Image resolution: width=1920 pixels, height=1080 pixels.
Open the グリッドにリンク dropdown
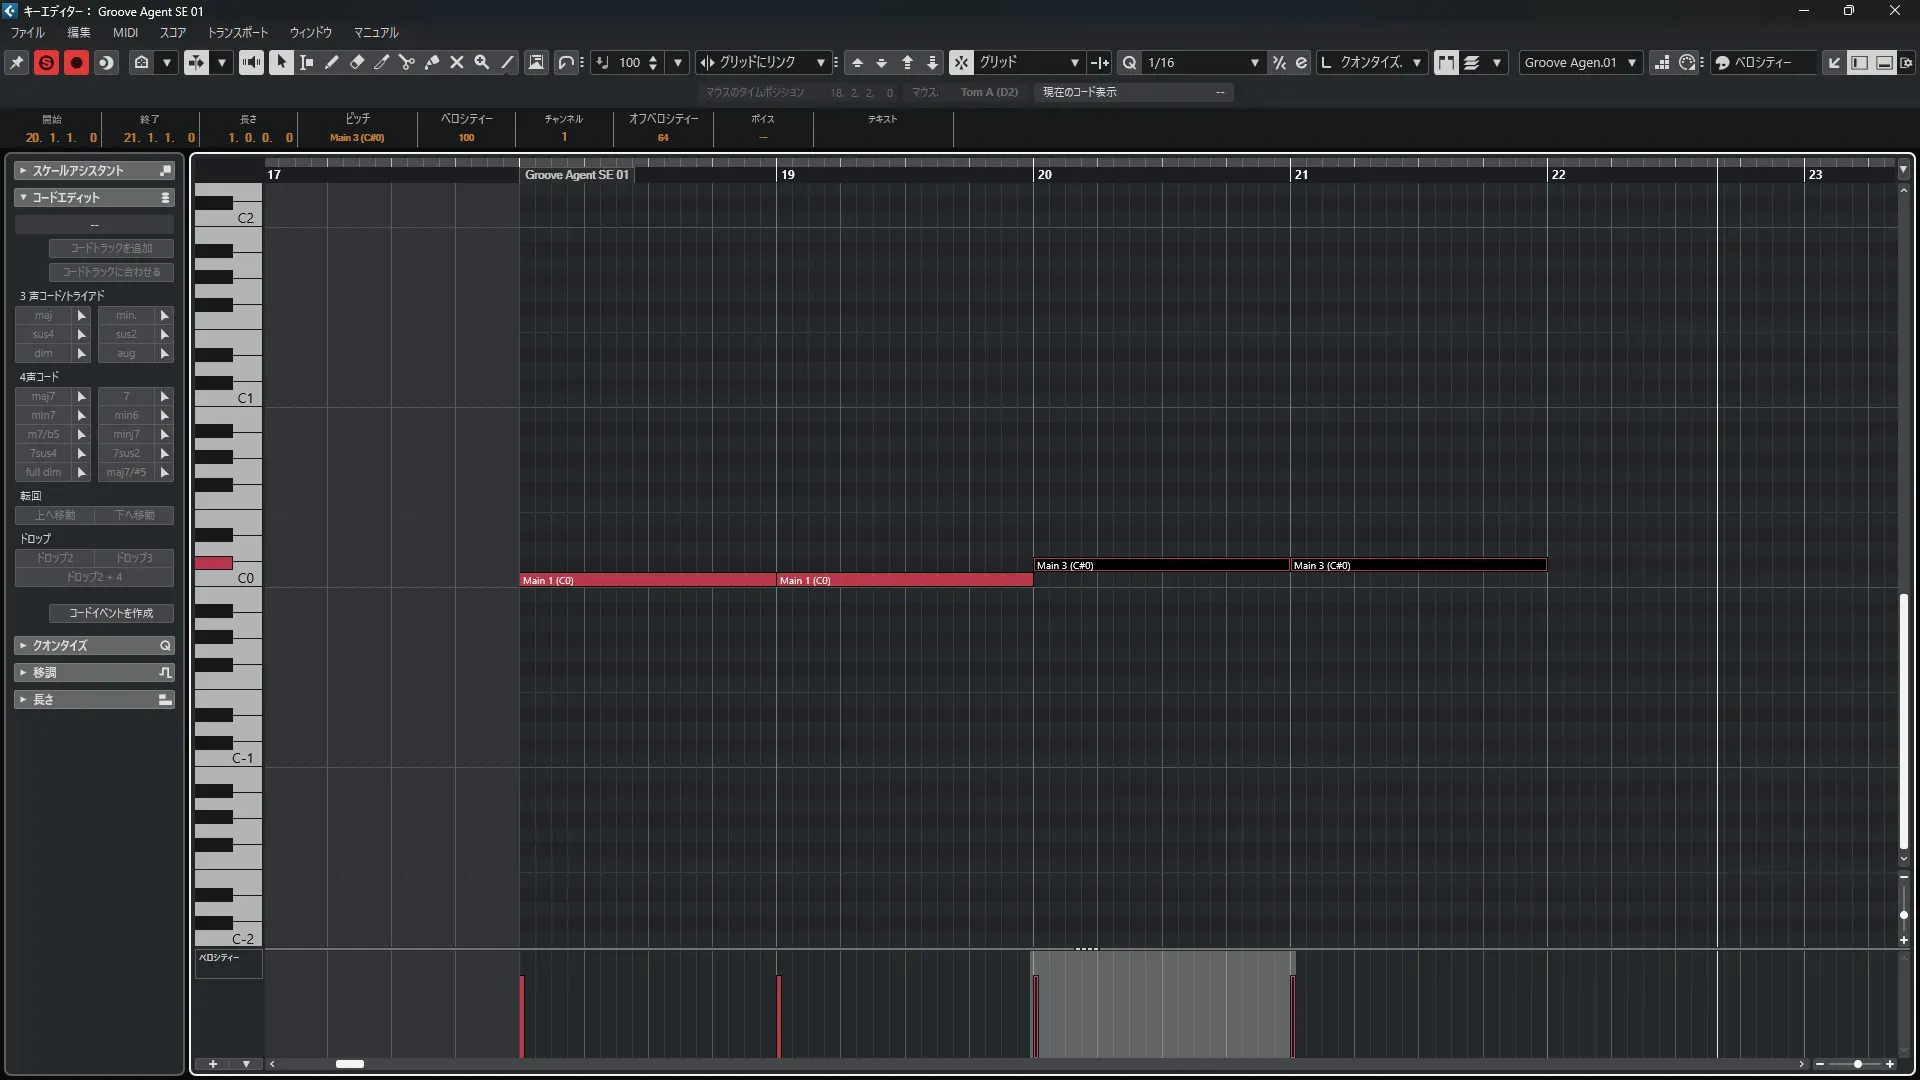click(x=820, y=62)
